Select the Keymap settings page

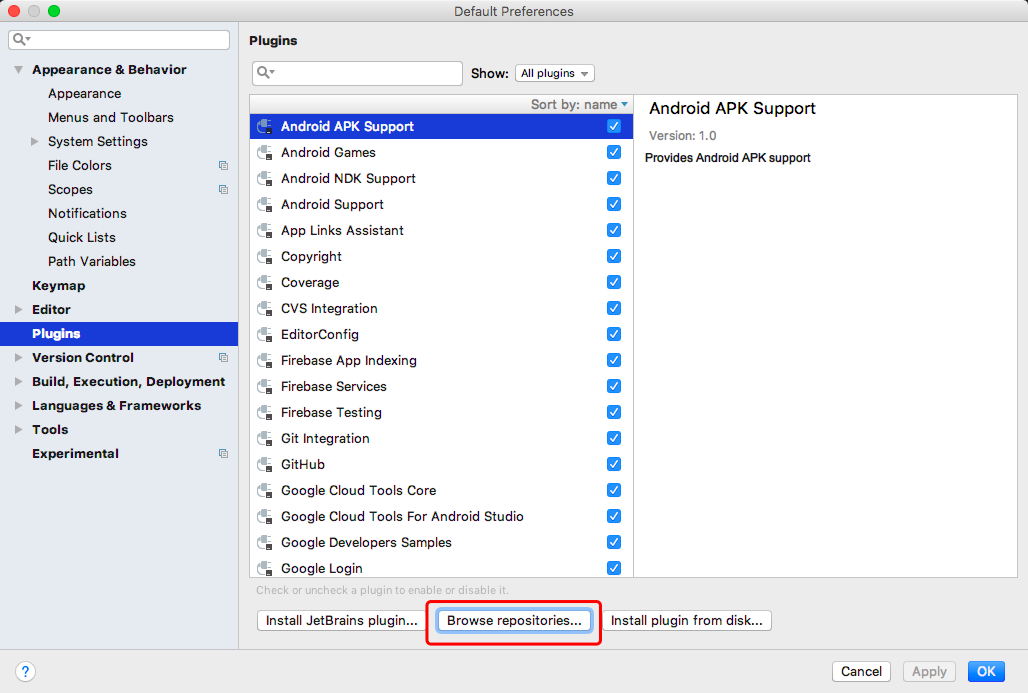(58, 286)
